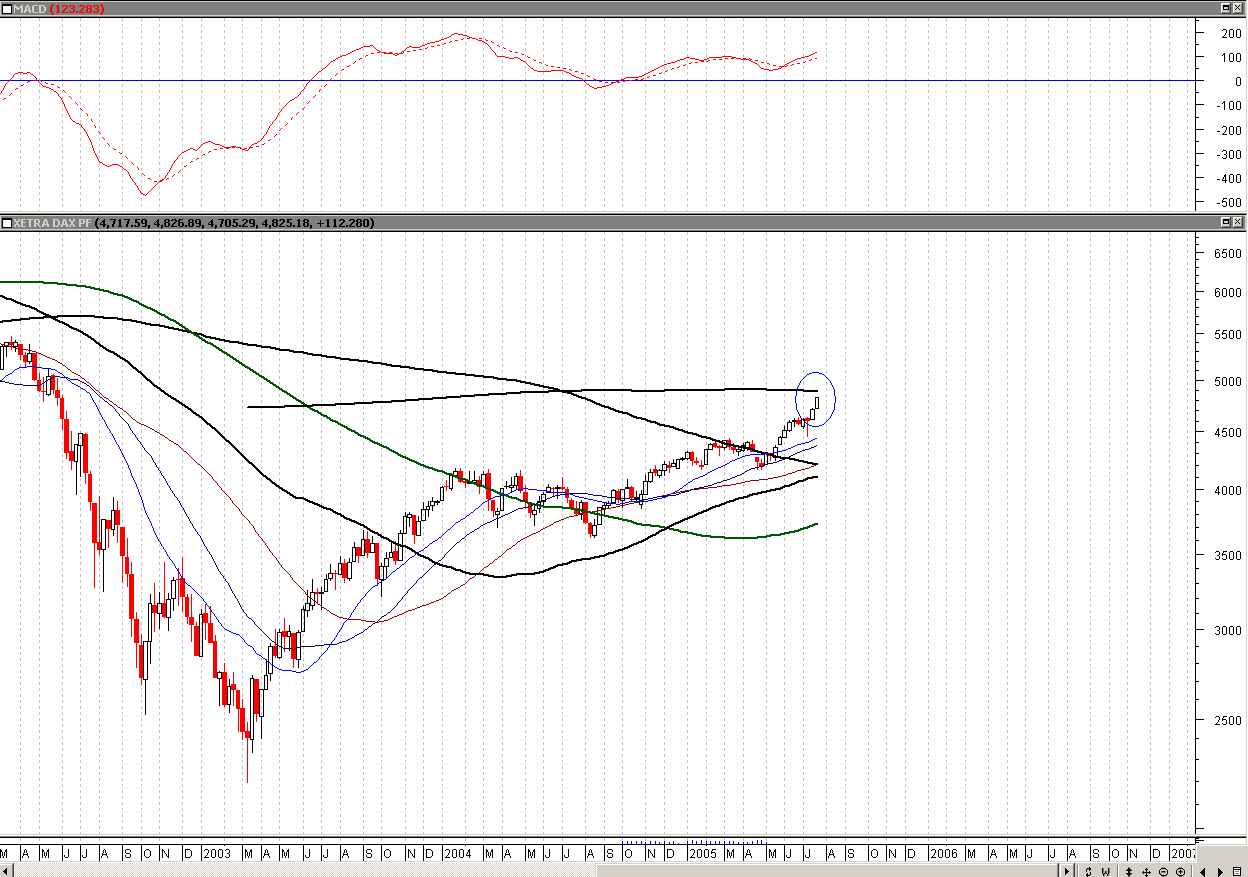Viewport: 1248px width, 877px height.
Task: Select the pan chart crosshair icon
Action: 1147,871
